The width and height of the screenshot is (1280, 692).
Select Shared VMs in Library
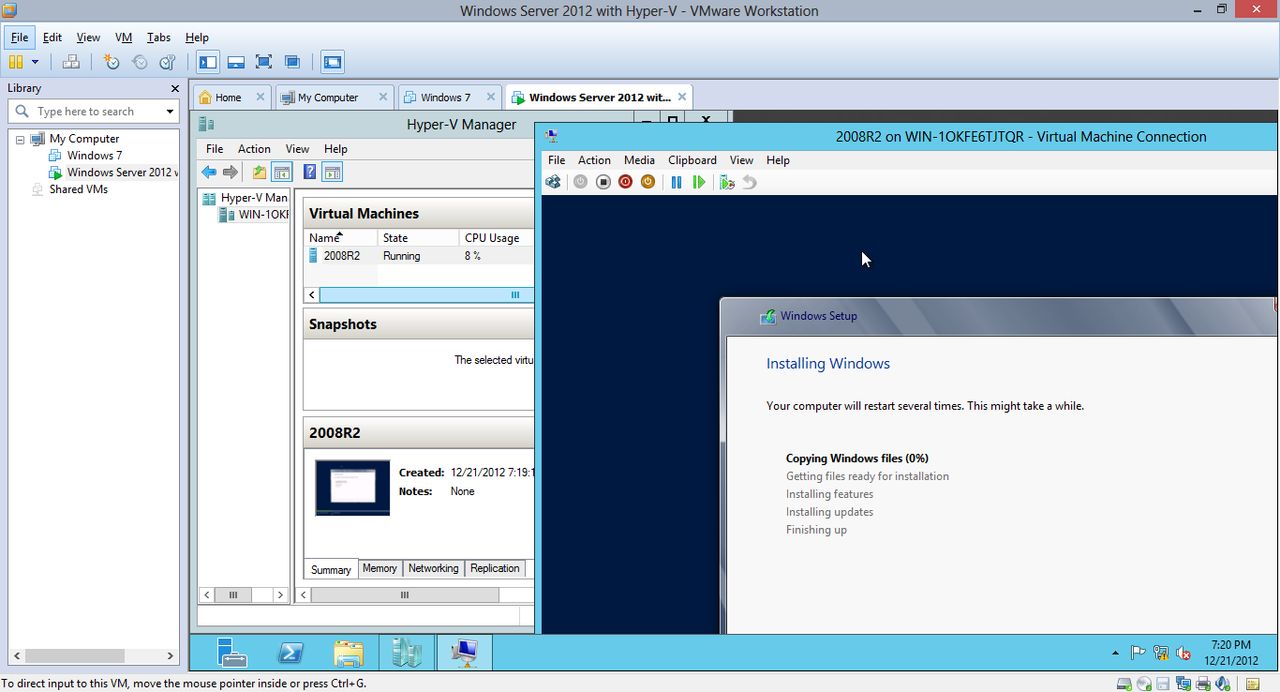pyautogui.click(x=78, y=189)
